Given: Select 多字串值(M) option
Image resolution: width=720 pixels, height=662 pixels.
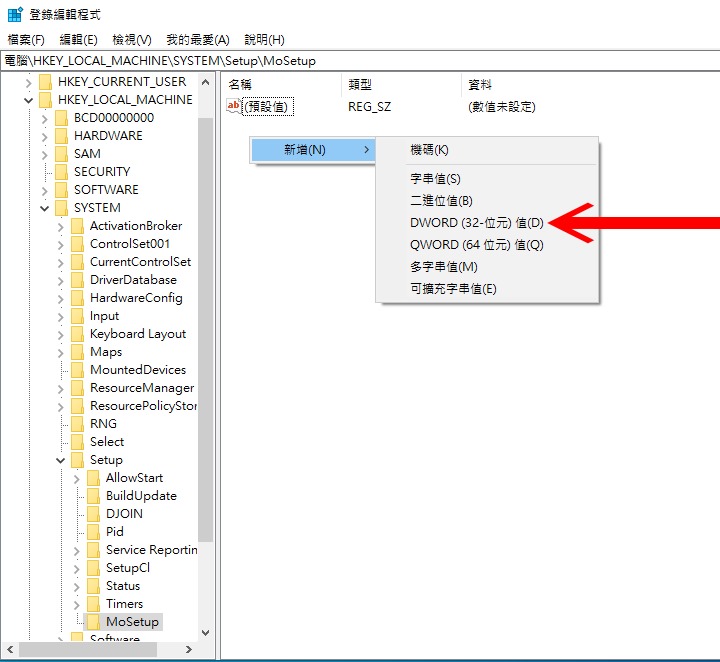Looking at the screenshot, I should click(444, 267).
